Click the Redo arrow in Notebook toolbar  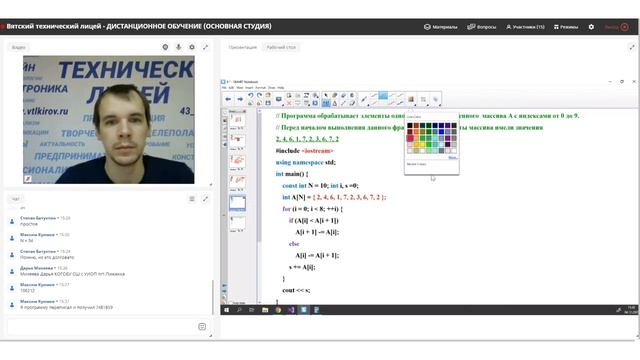(259, 96)
